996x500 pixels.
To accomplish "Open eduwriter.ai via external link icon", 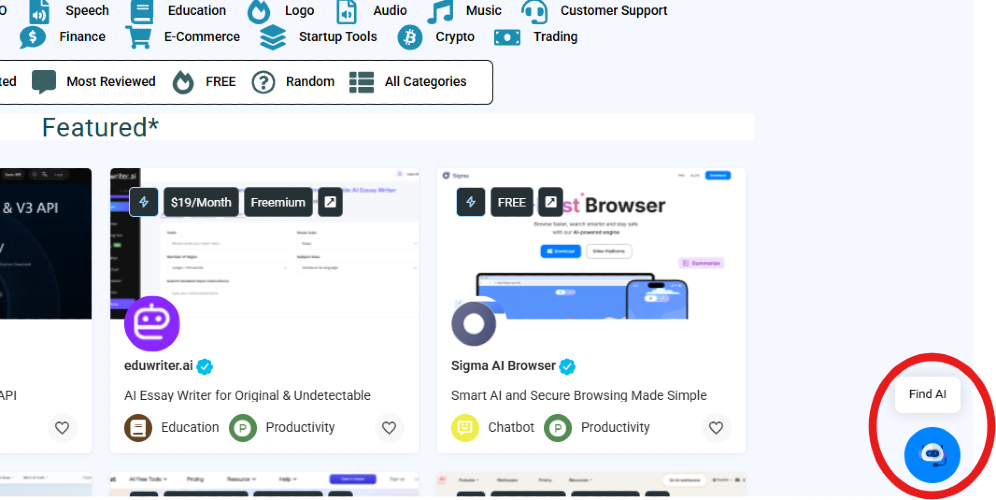I will [x=330, y=202].
